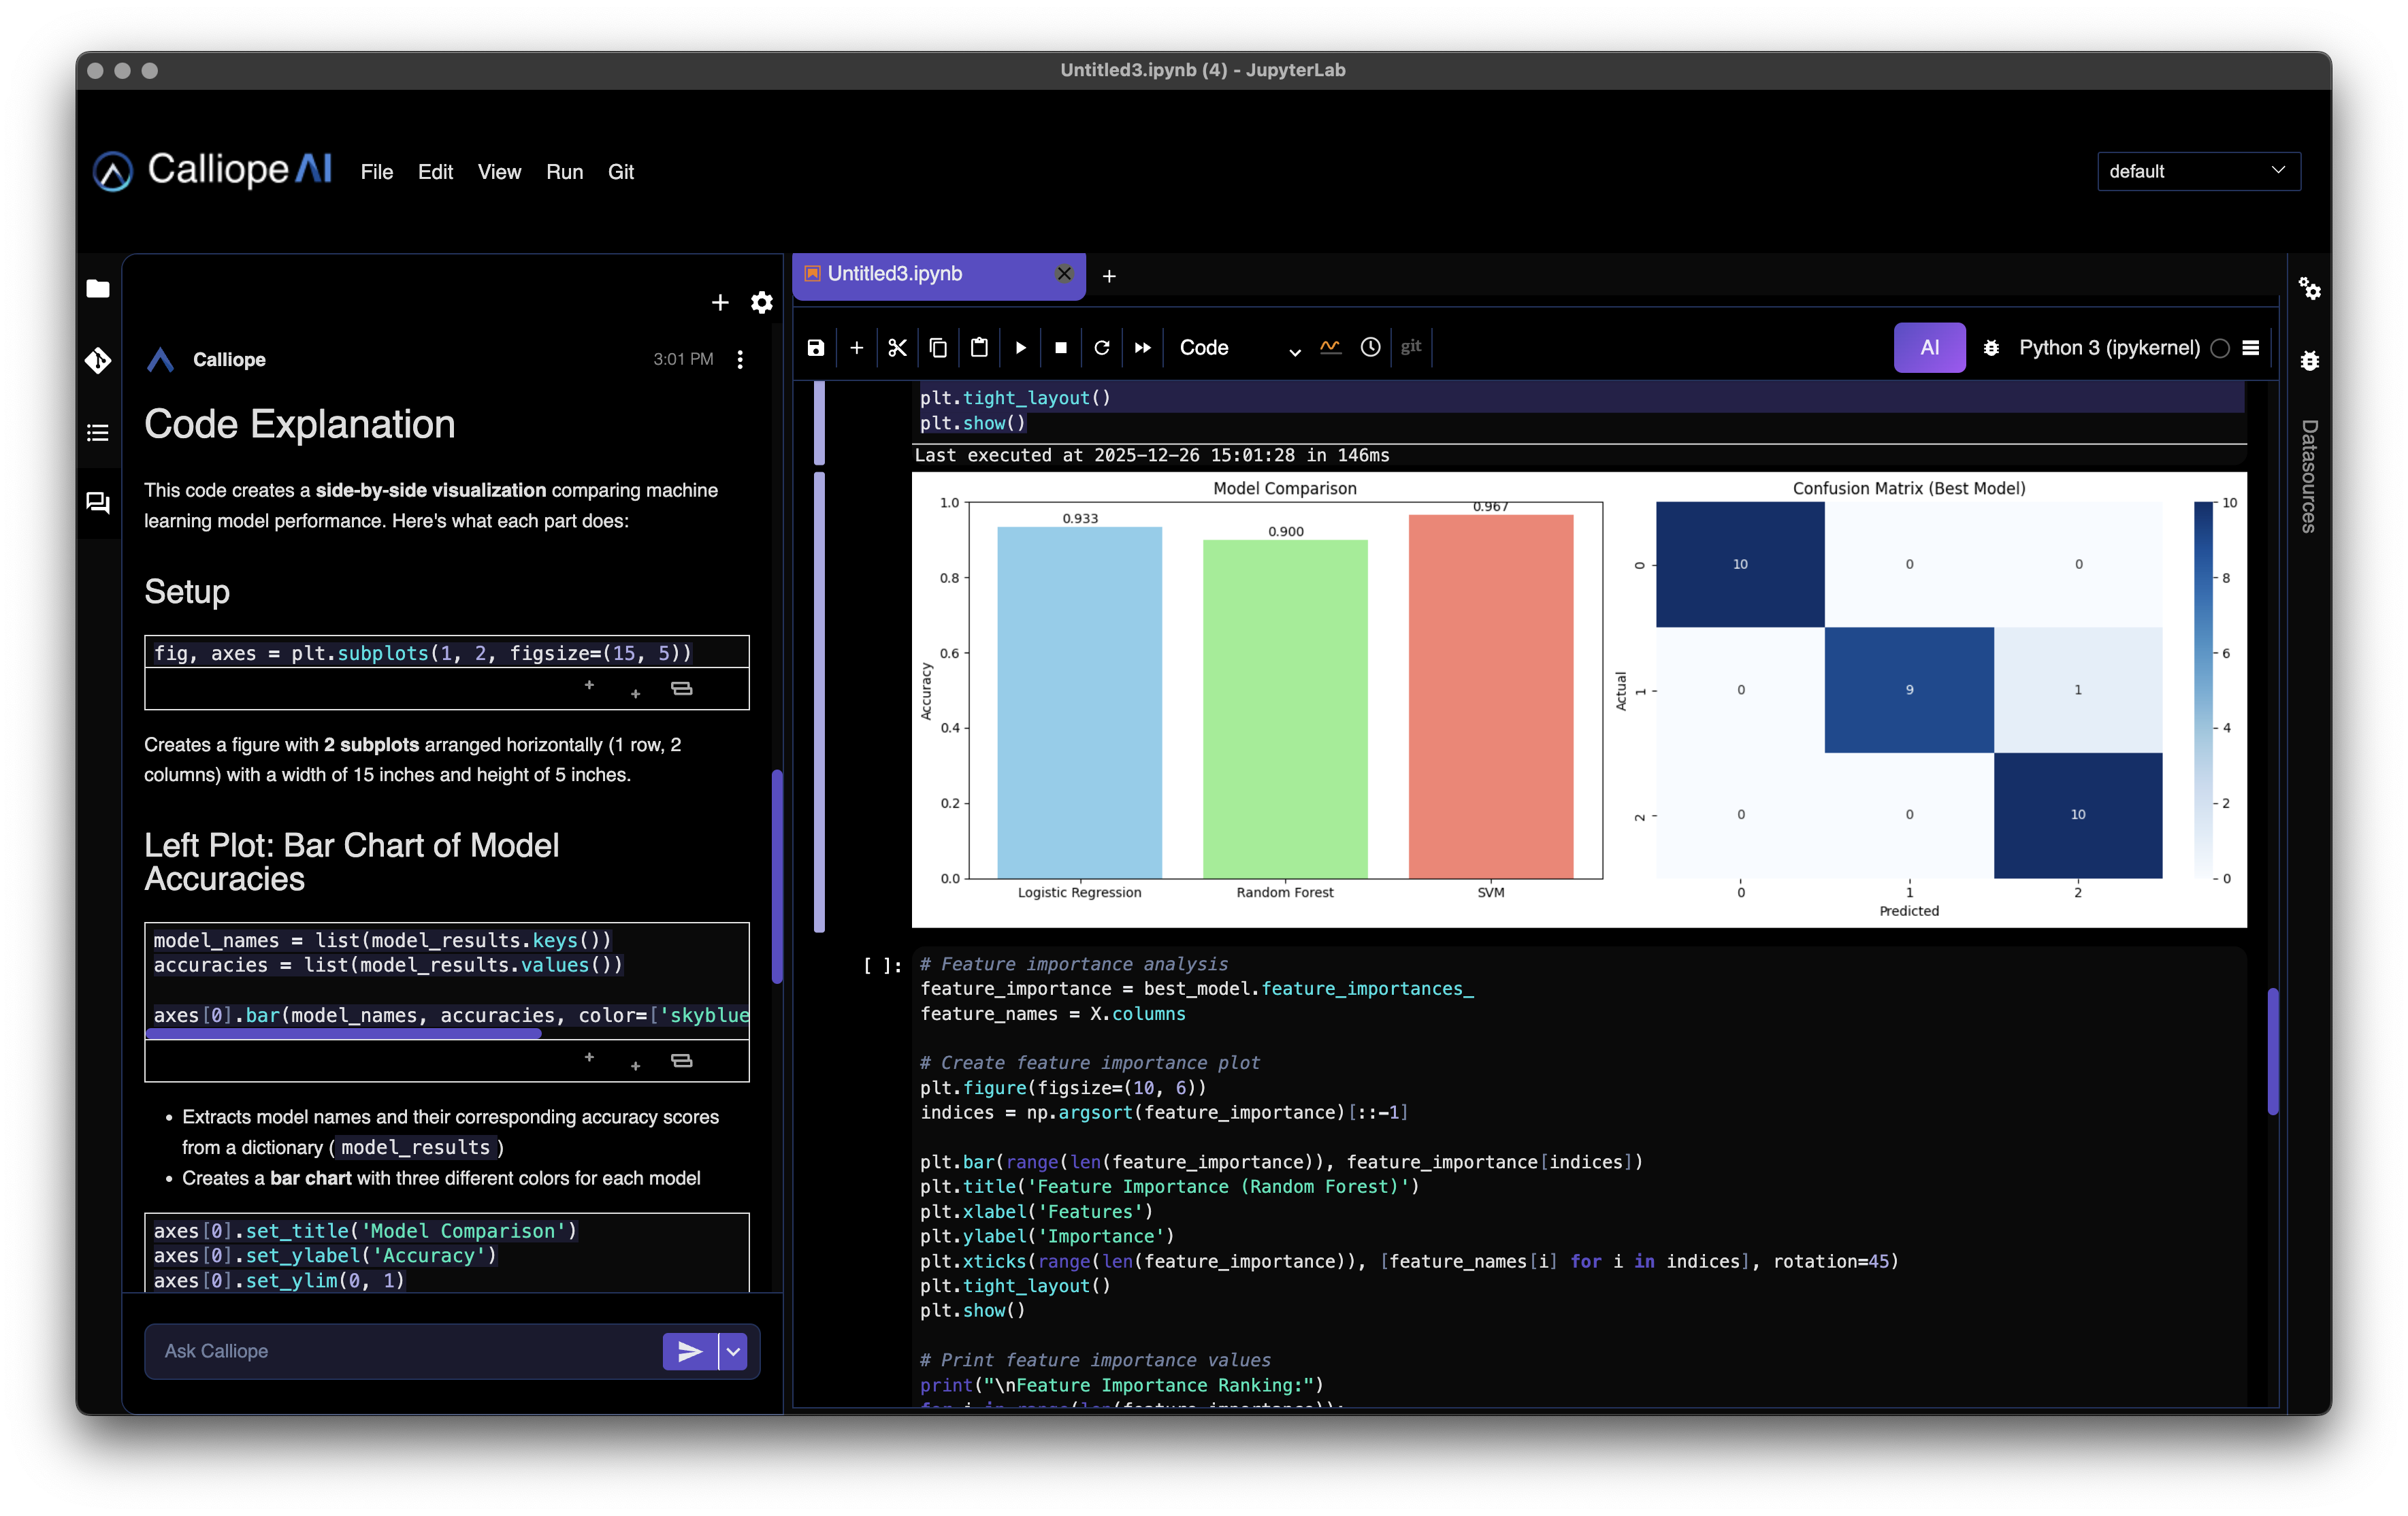Toggle the AI assistant button
The width and height of the screenshot is (2408, 1516).
[1929, 347]
